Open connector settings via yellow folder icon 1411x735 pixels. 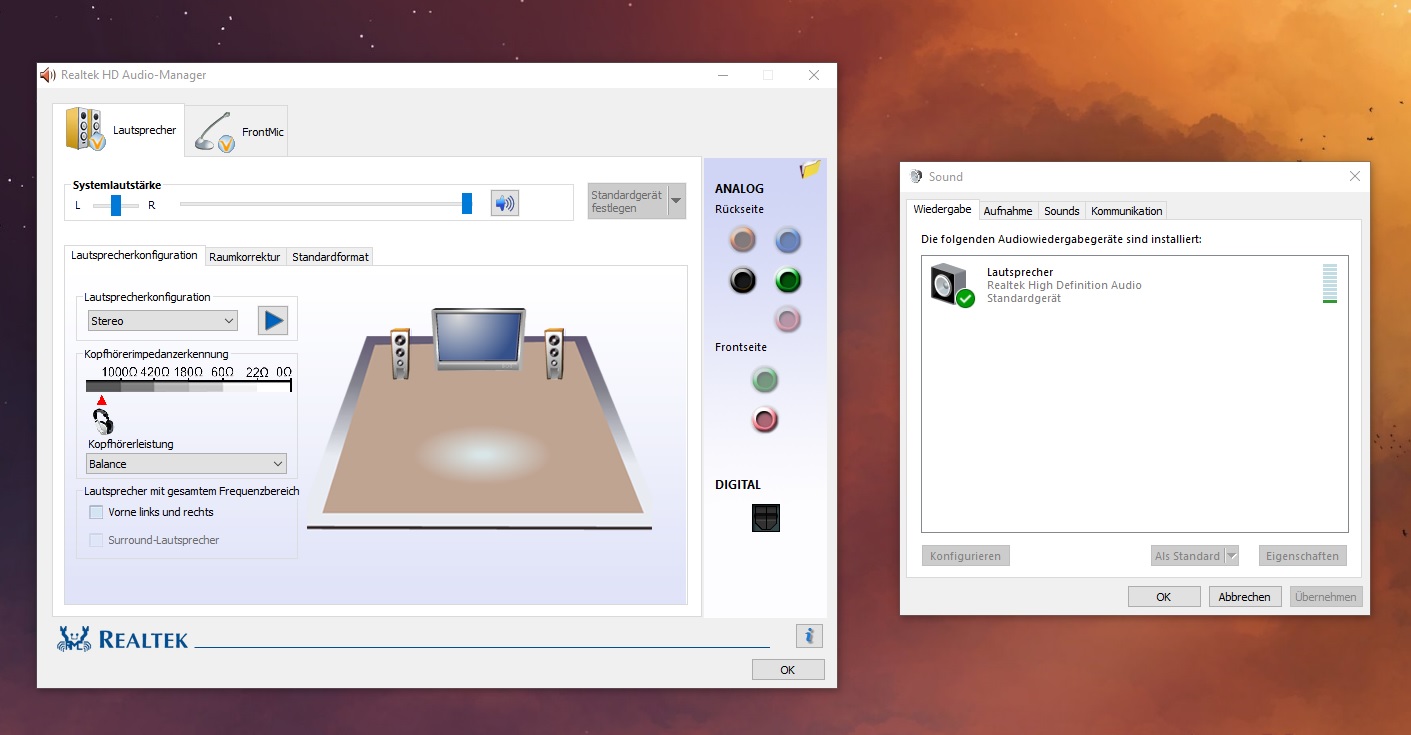point(810,170)
